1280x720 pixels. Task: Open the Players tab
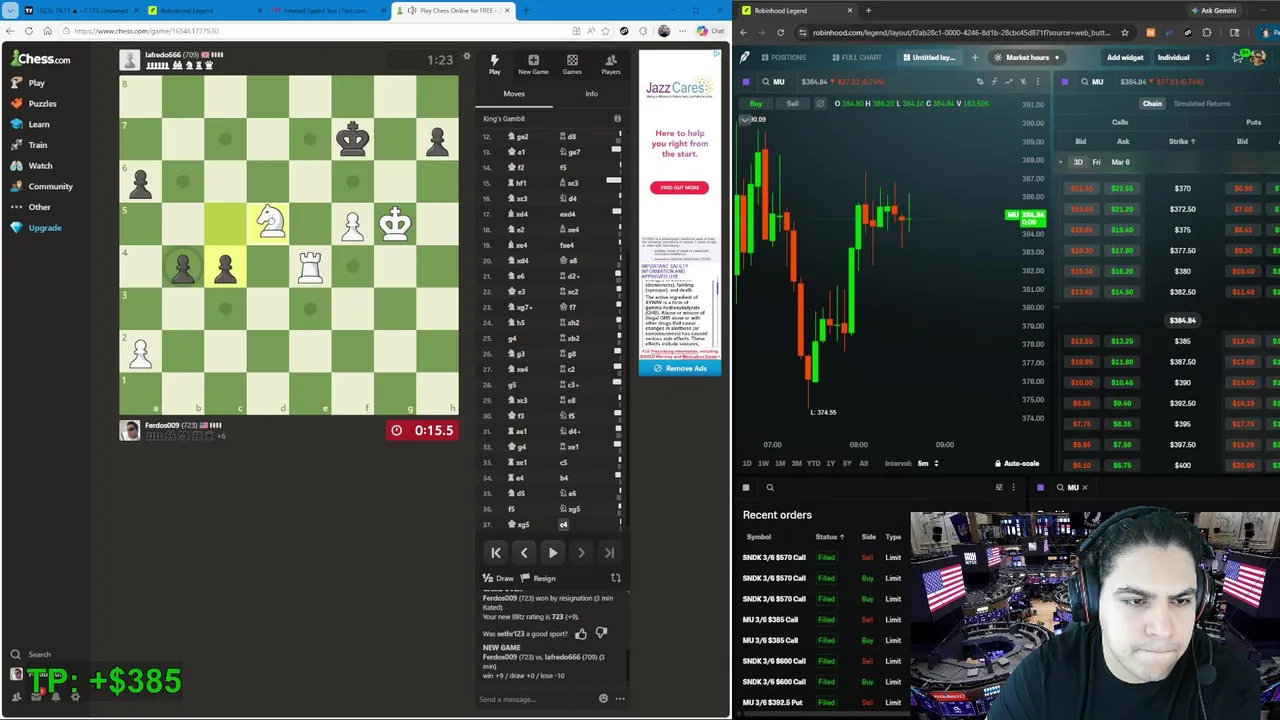[611, 65]
